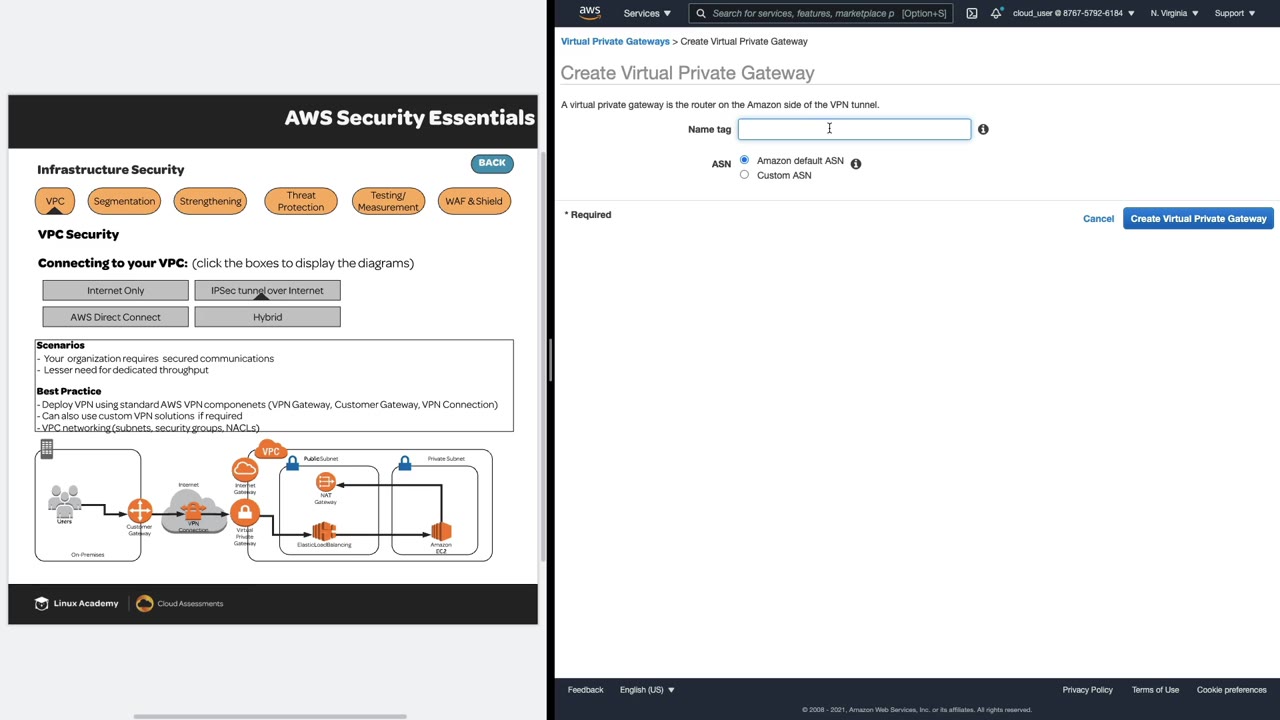Image resolution: width=1280 pixels, height=720 pixels.
Task: Click the Create Virtual Private Gateway button
Action: [1198, 218]
